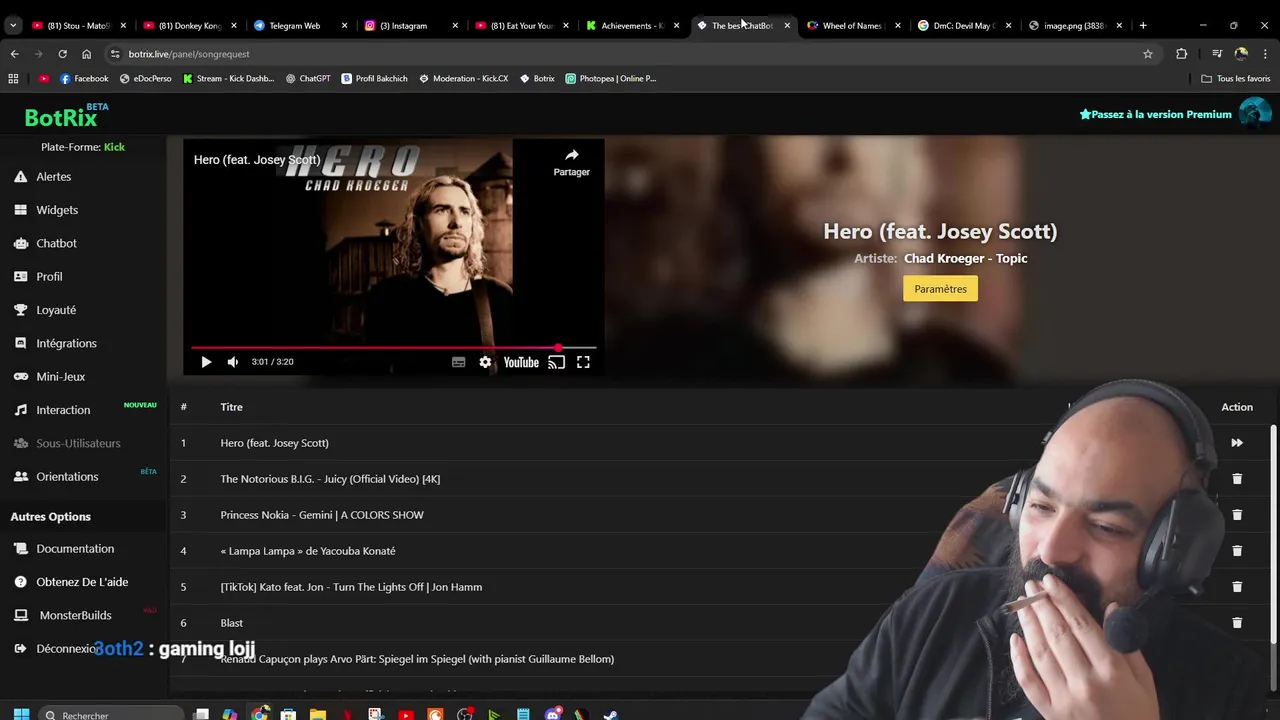Delete the Kato Turn The Lights Off song
Viewport: 1280px width, 720px height.
(1237, 587)
